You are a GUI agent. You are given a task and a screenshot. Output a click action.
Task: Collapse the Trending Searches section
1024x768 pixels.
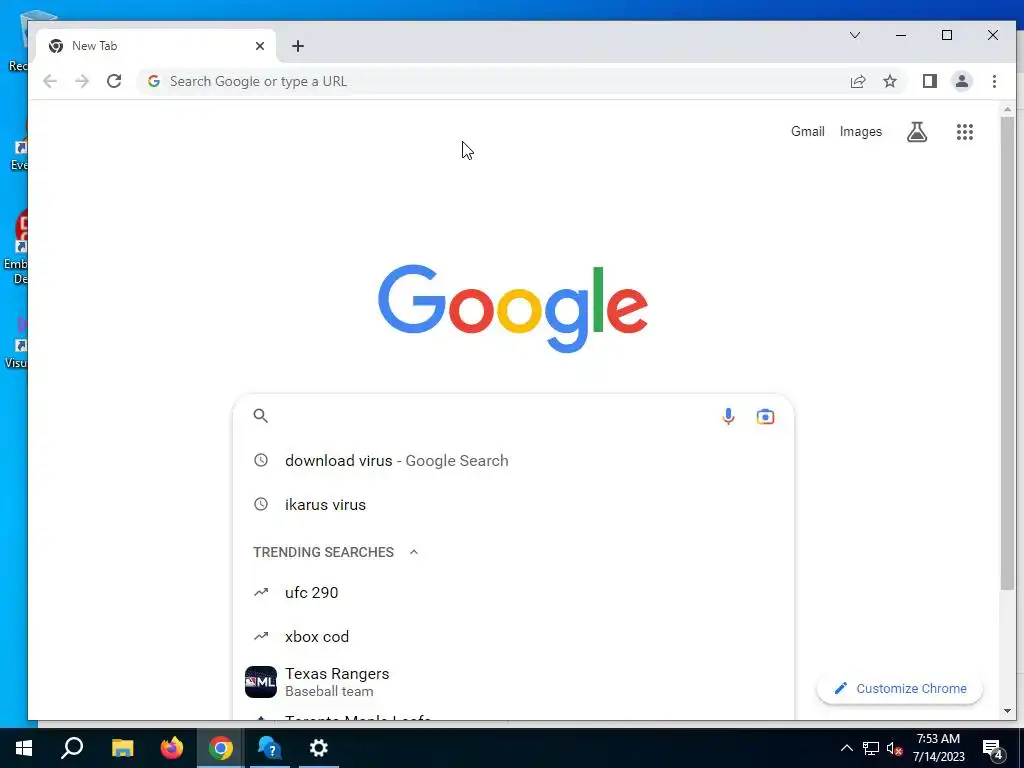tap(413, 552)
